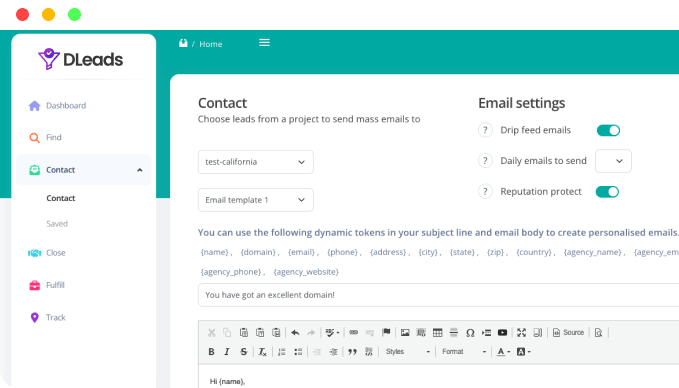Click the Cut icon in editor toolbar

pyautogui.click(x=211, y=333)
